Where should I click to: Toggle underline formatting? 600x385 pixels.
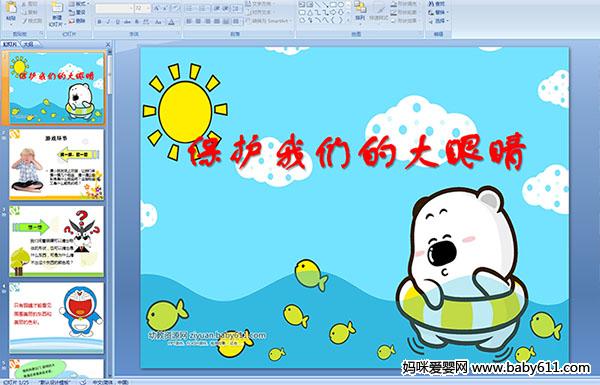tap(117, 22)
